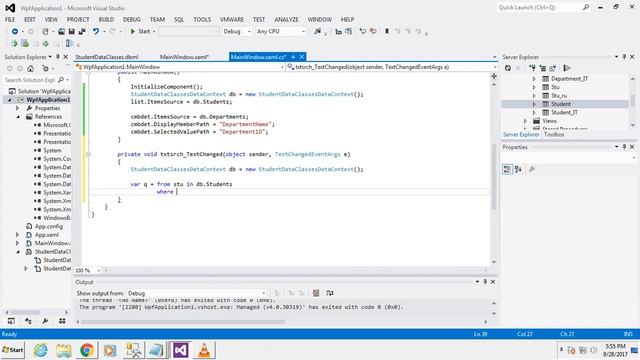
Task: Open the Show output from Debug dropdown
Action: click(196, 293)
